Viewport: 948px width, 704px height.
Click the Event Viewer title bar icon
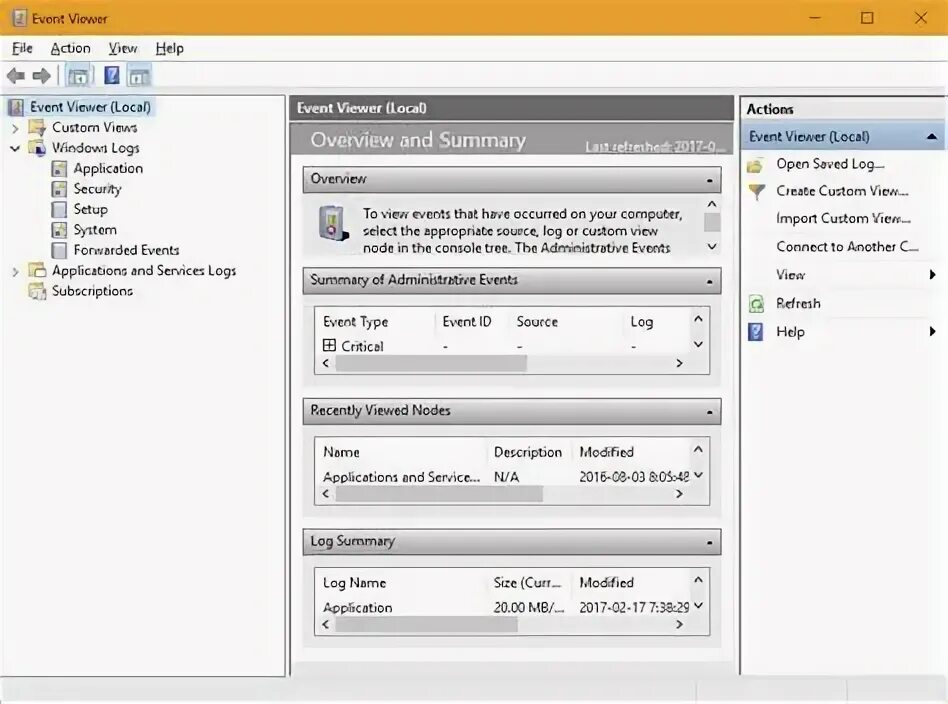pyautogui.click(x=19, y=18)
